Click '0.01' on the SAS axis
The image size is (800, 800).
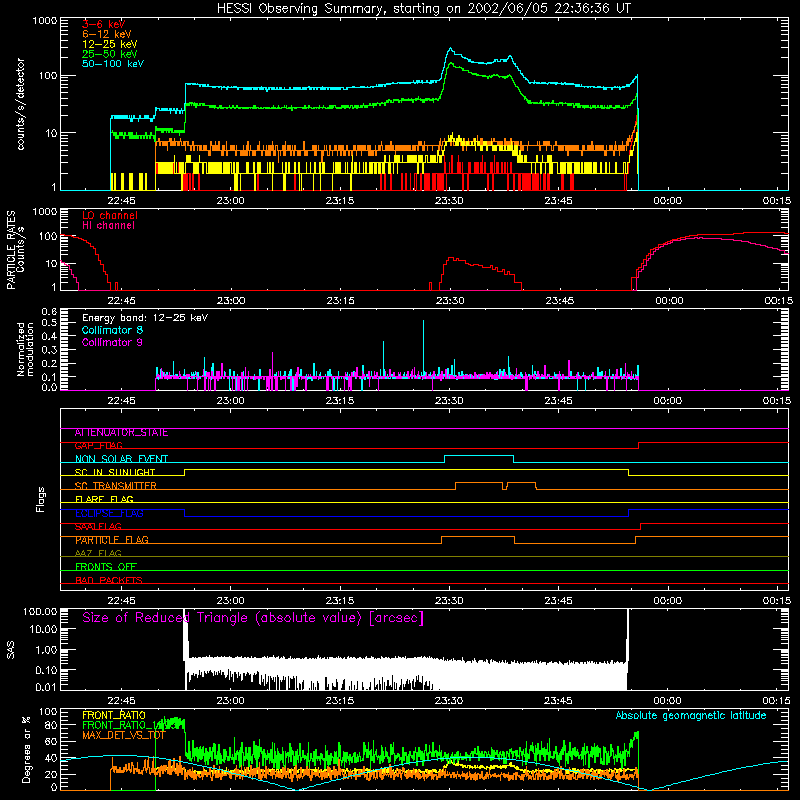coord(46,687)
